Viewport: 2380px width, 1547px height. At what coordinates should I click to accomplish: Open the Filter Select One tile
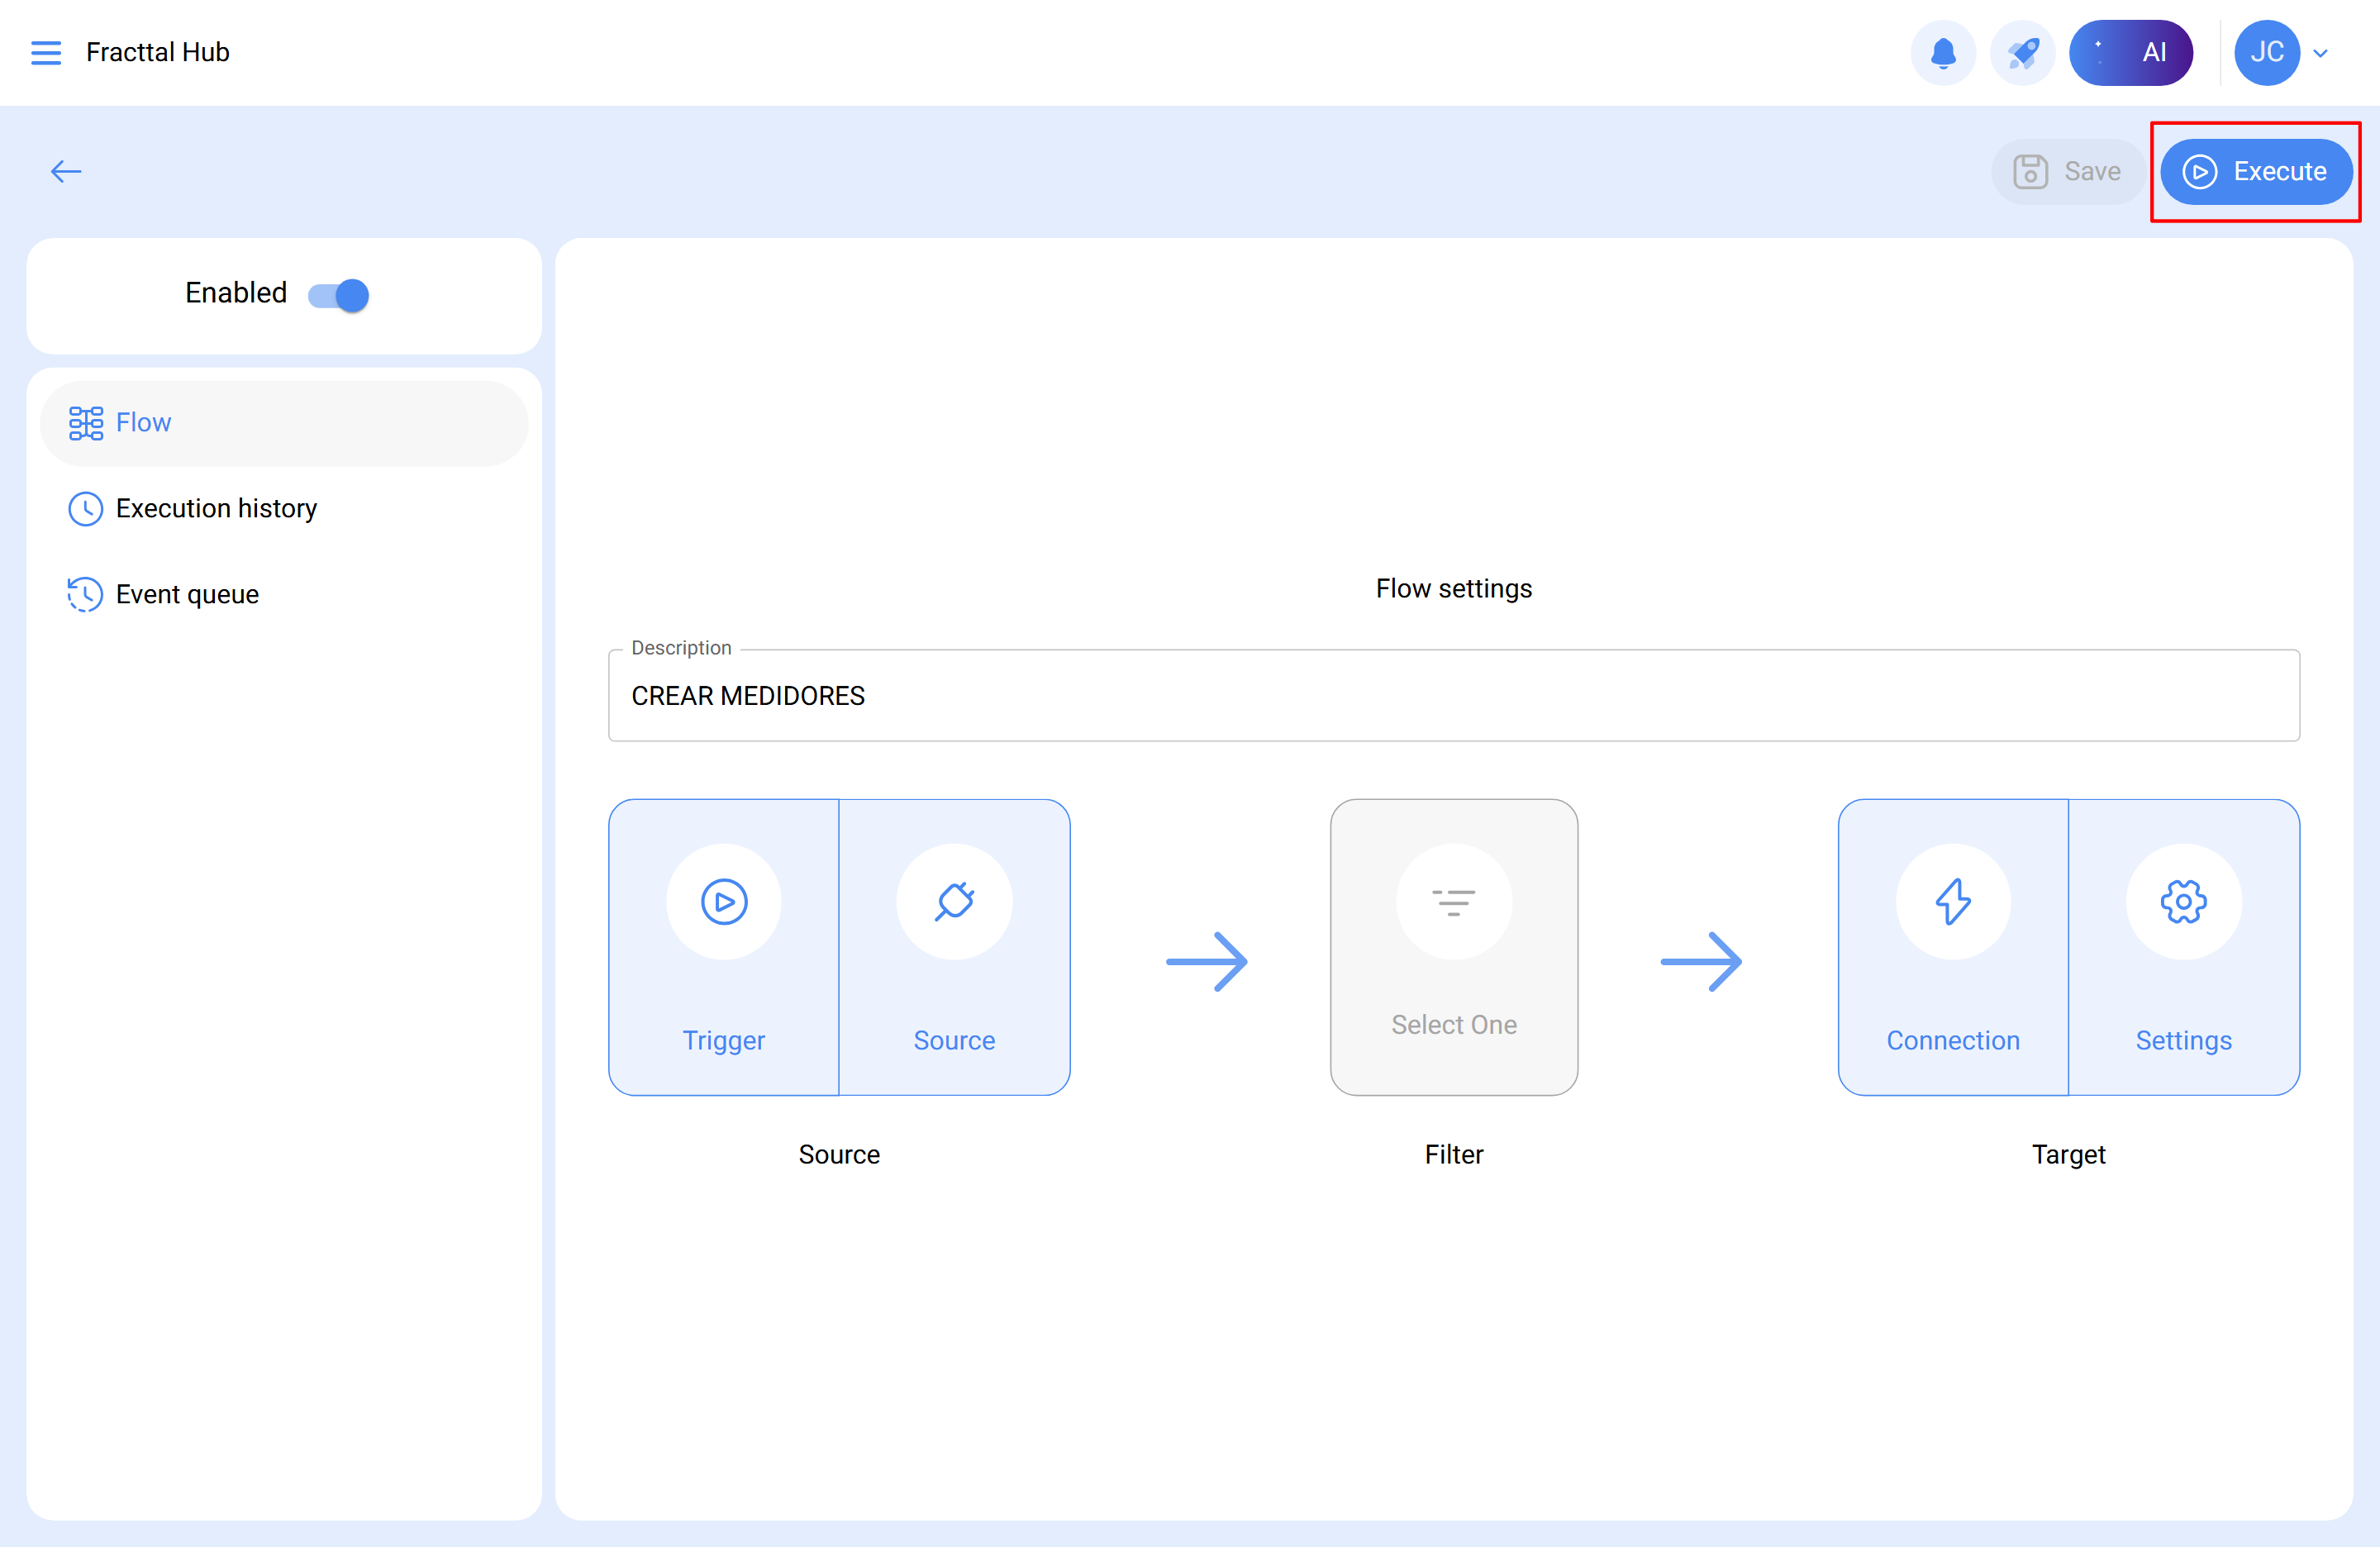[x=1453, y=946]
